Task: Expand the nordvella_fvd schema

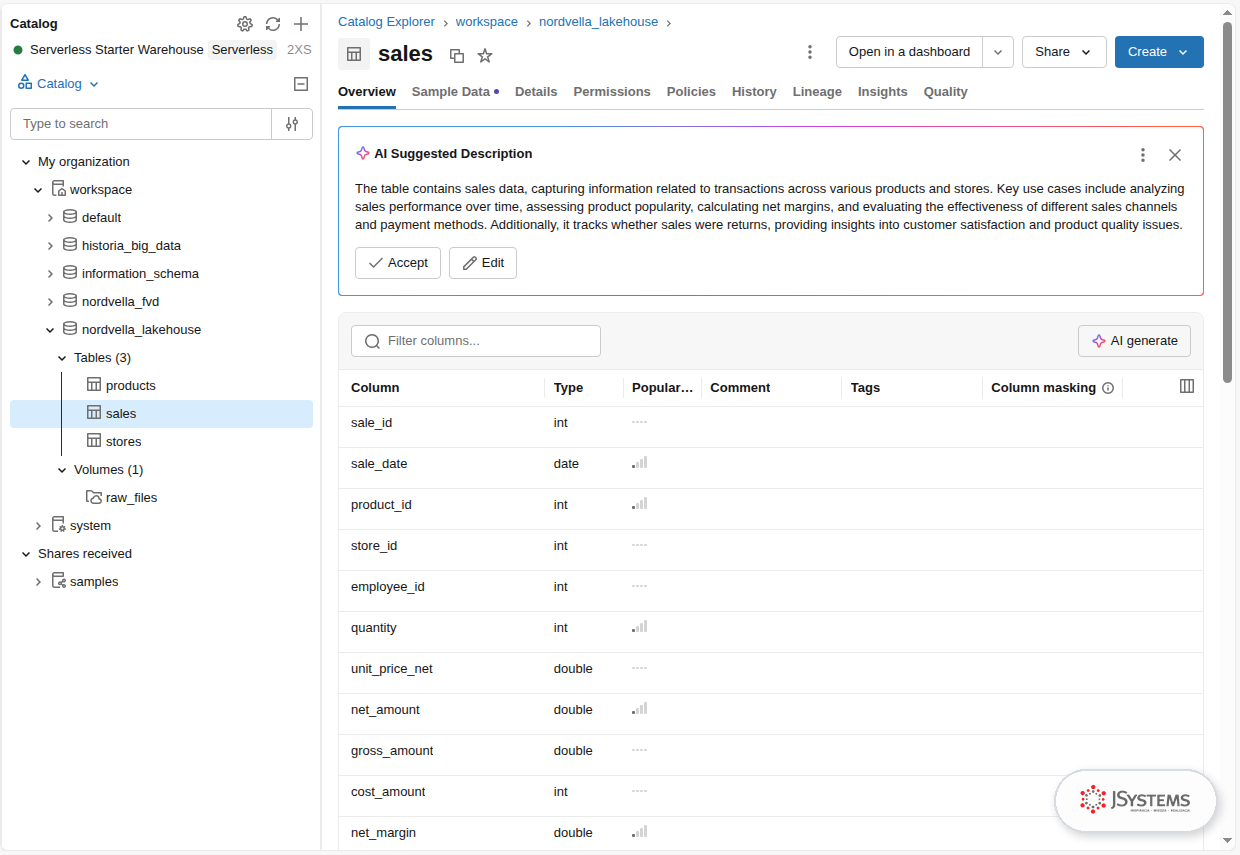Action: (x=50, y=301)
